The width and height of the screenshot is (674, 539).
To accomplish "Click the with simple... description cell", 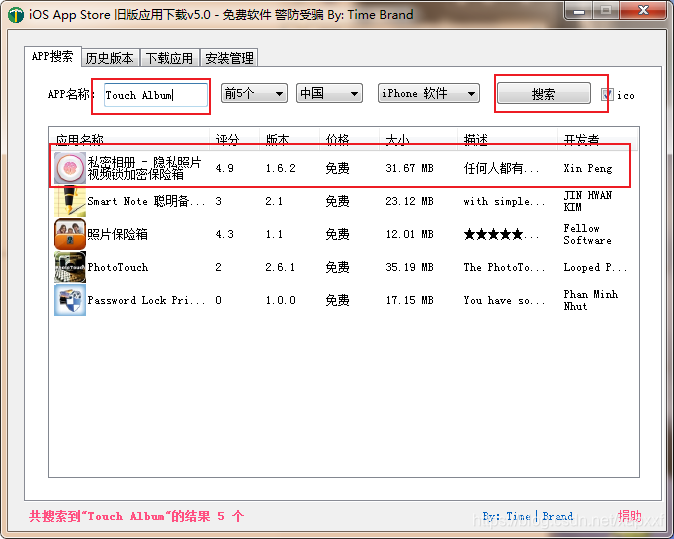I will pyautogui.click(x=504, y=201).
